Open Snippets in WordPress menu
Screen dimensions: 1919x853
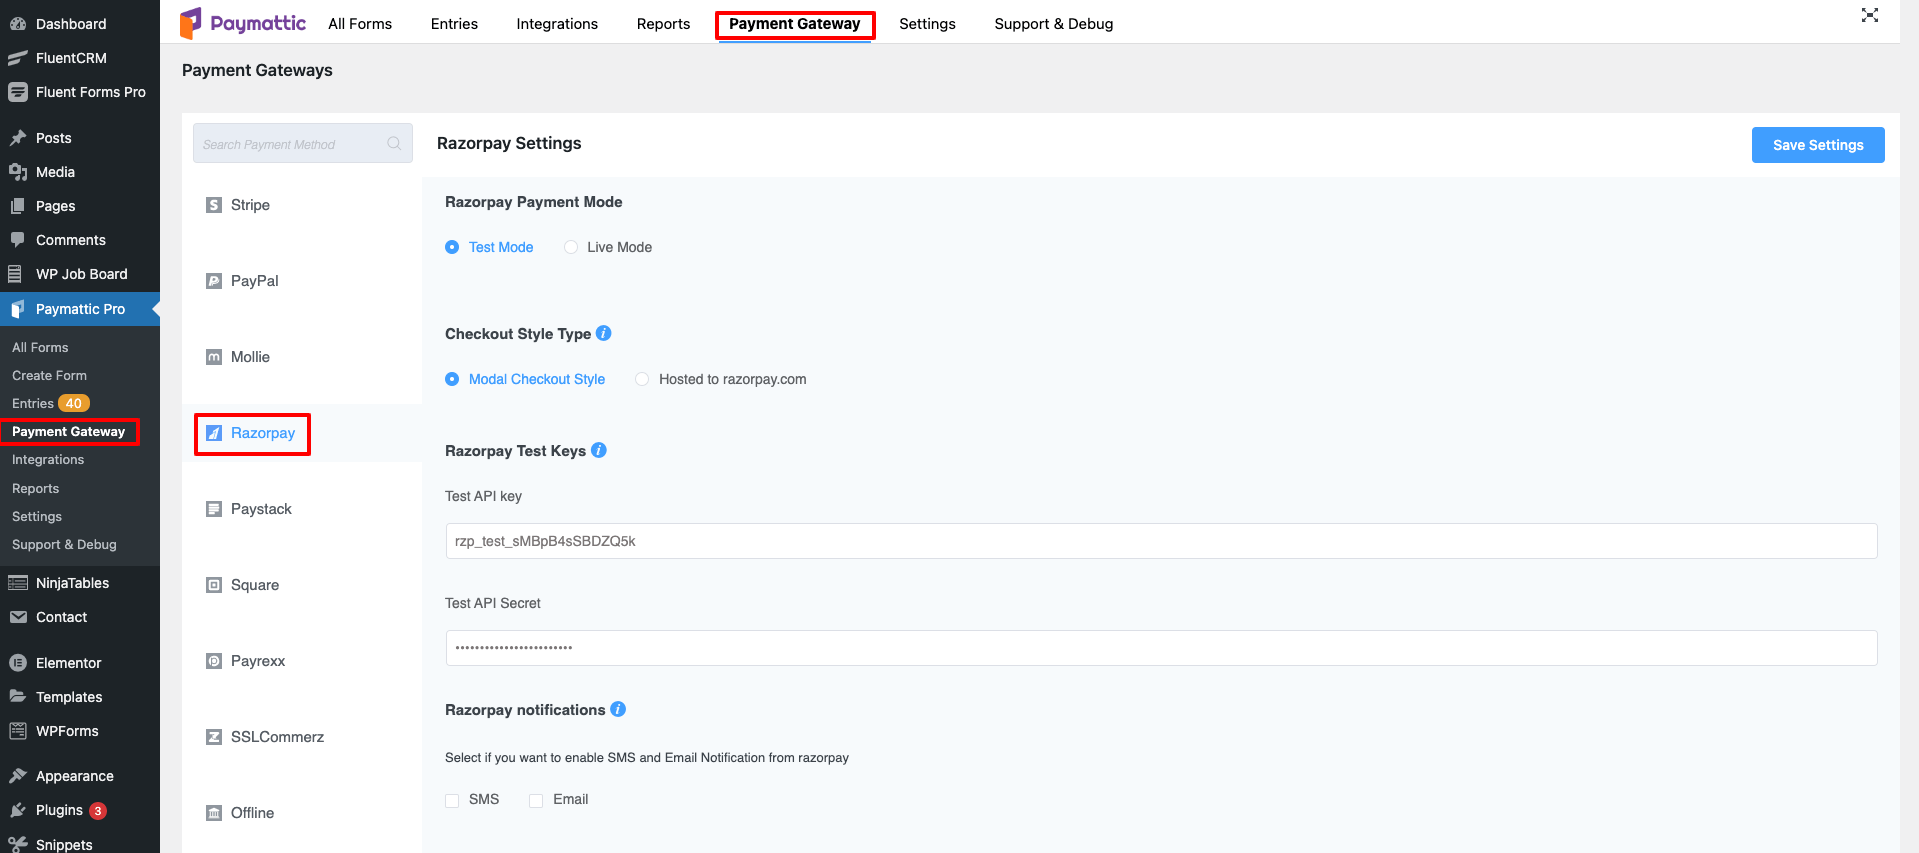pyautogui.click(x=64, y=844)
